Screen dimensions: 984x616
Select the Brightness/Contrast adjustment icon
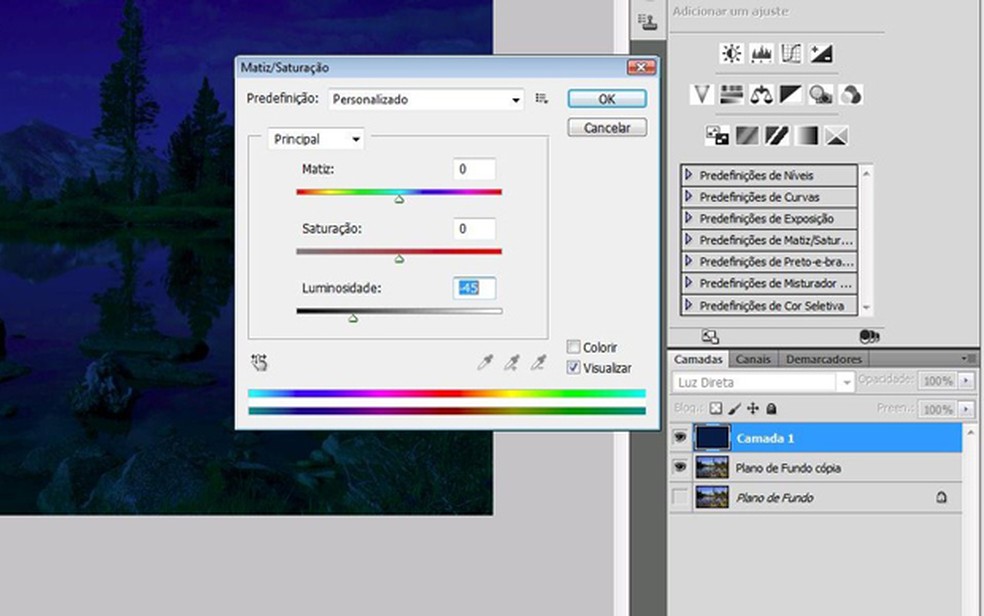coord(732,54)
